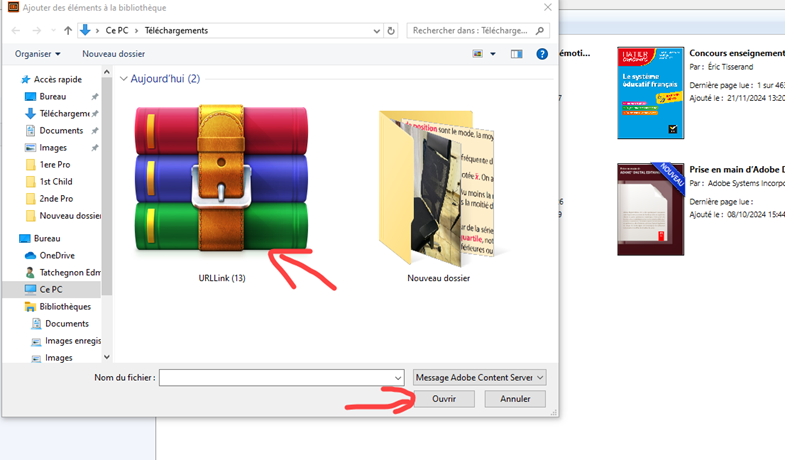Expand the file name history dropdown arrow
This screenshot has height=460, width=785.
[x=398, y=378]
